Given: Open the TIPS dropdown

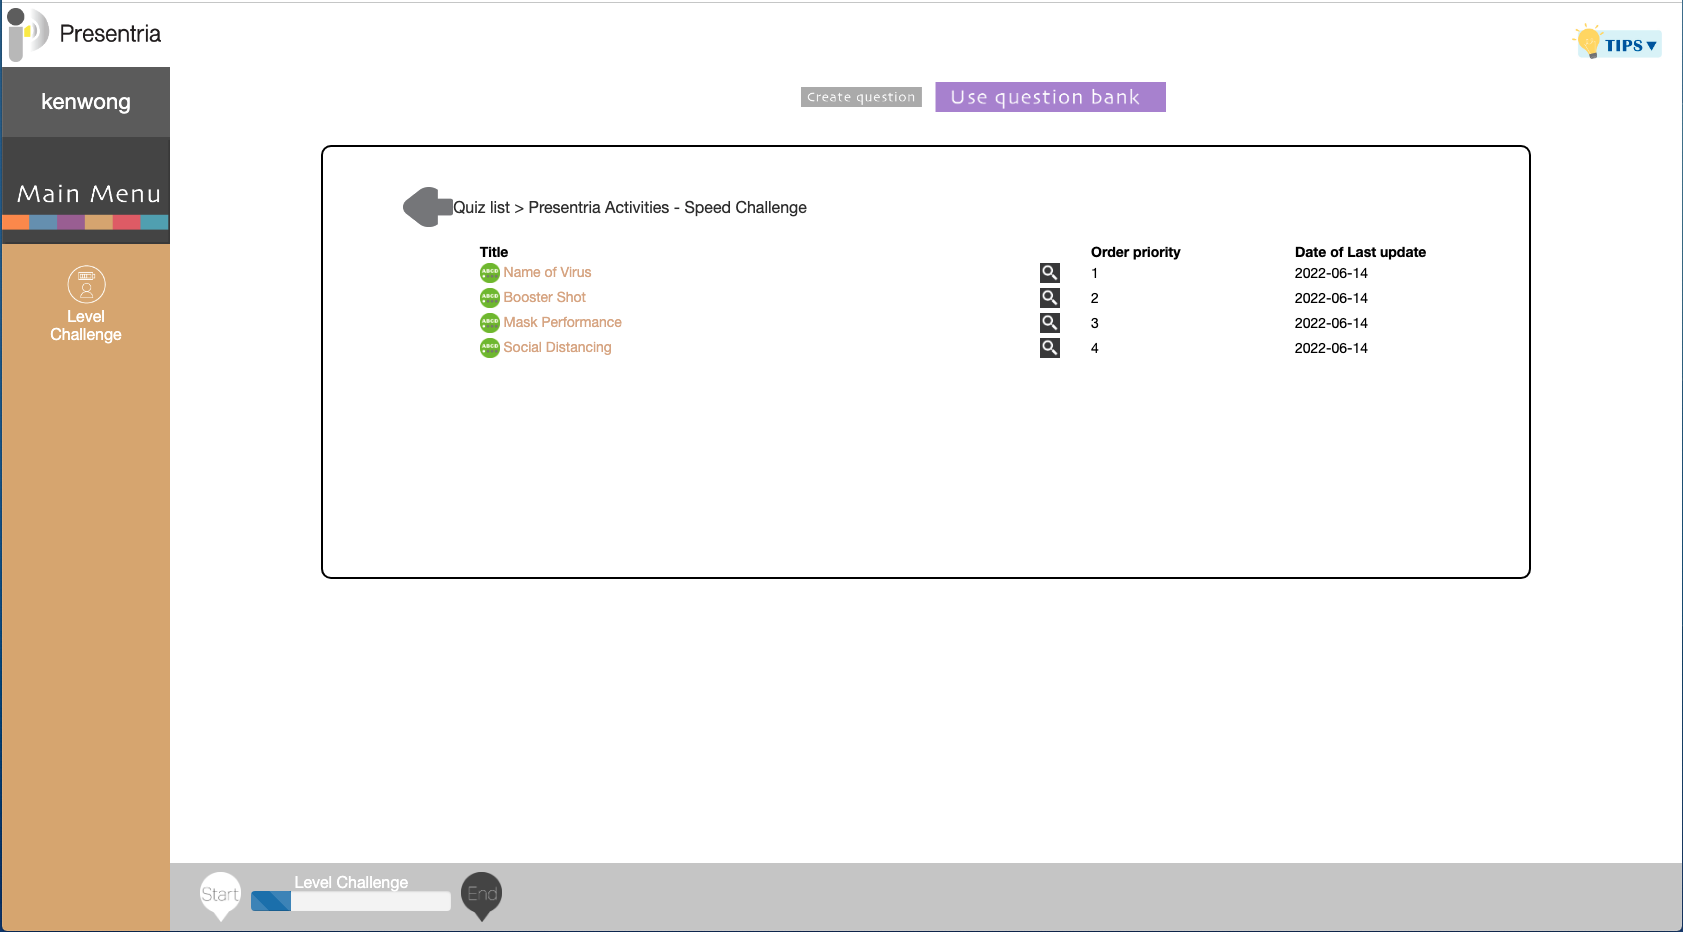Looking at the screenshot, I should pos(1630,45).
